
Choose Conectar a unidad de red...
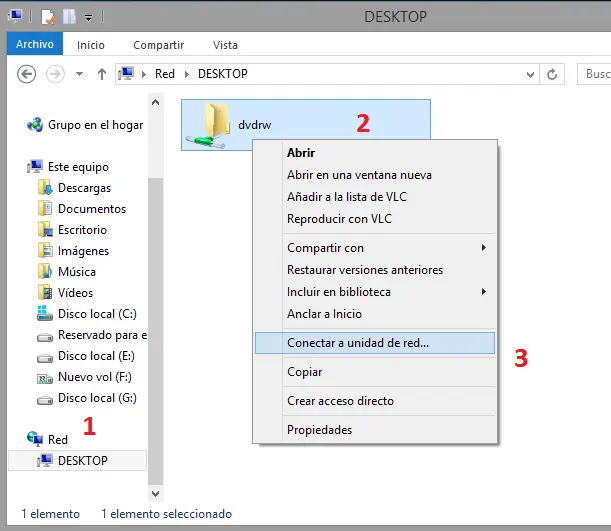point(375,343)
